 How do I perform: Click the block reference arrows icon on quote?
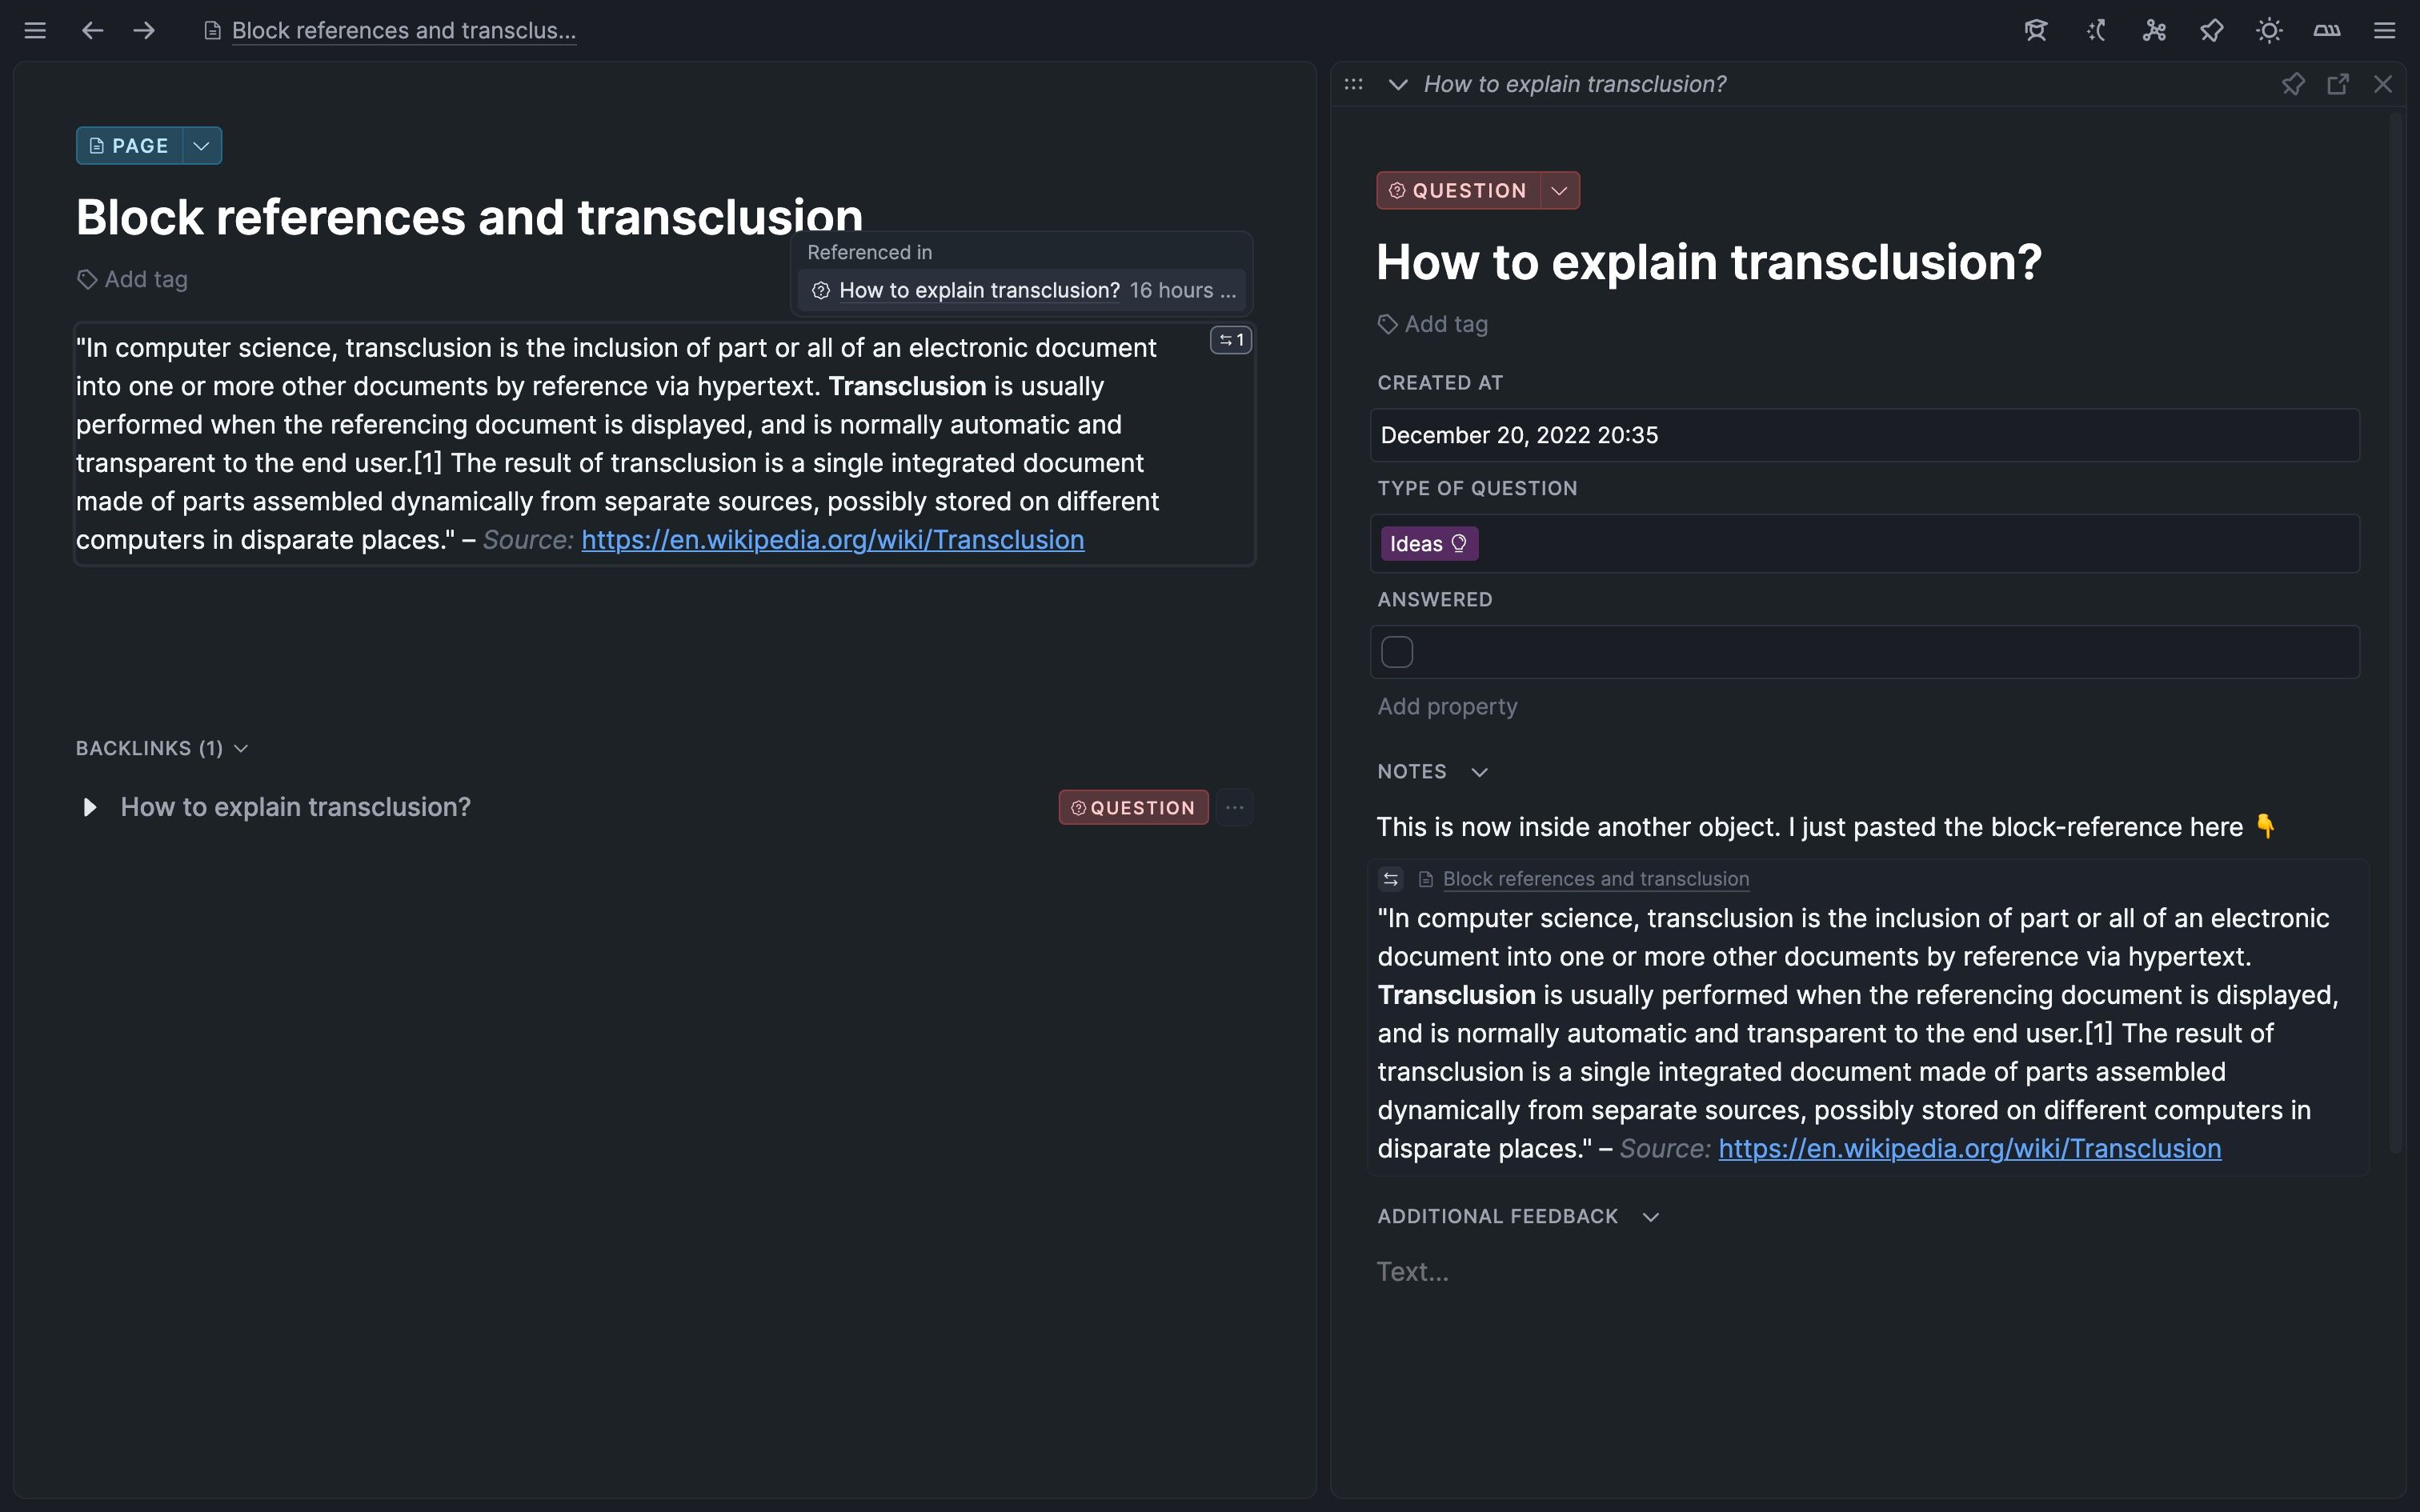tap(1230, 340)
